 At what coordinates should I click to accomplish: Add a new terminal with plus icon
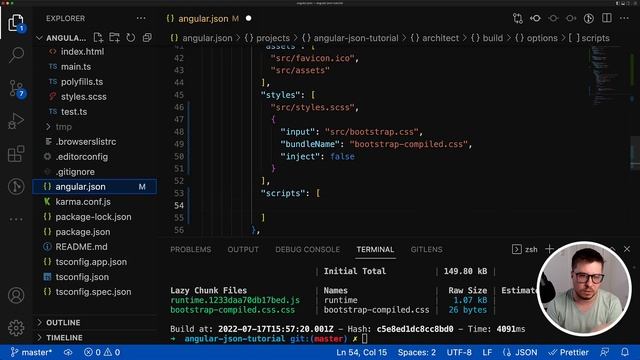[549, 249]
